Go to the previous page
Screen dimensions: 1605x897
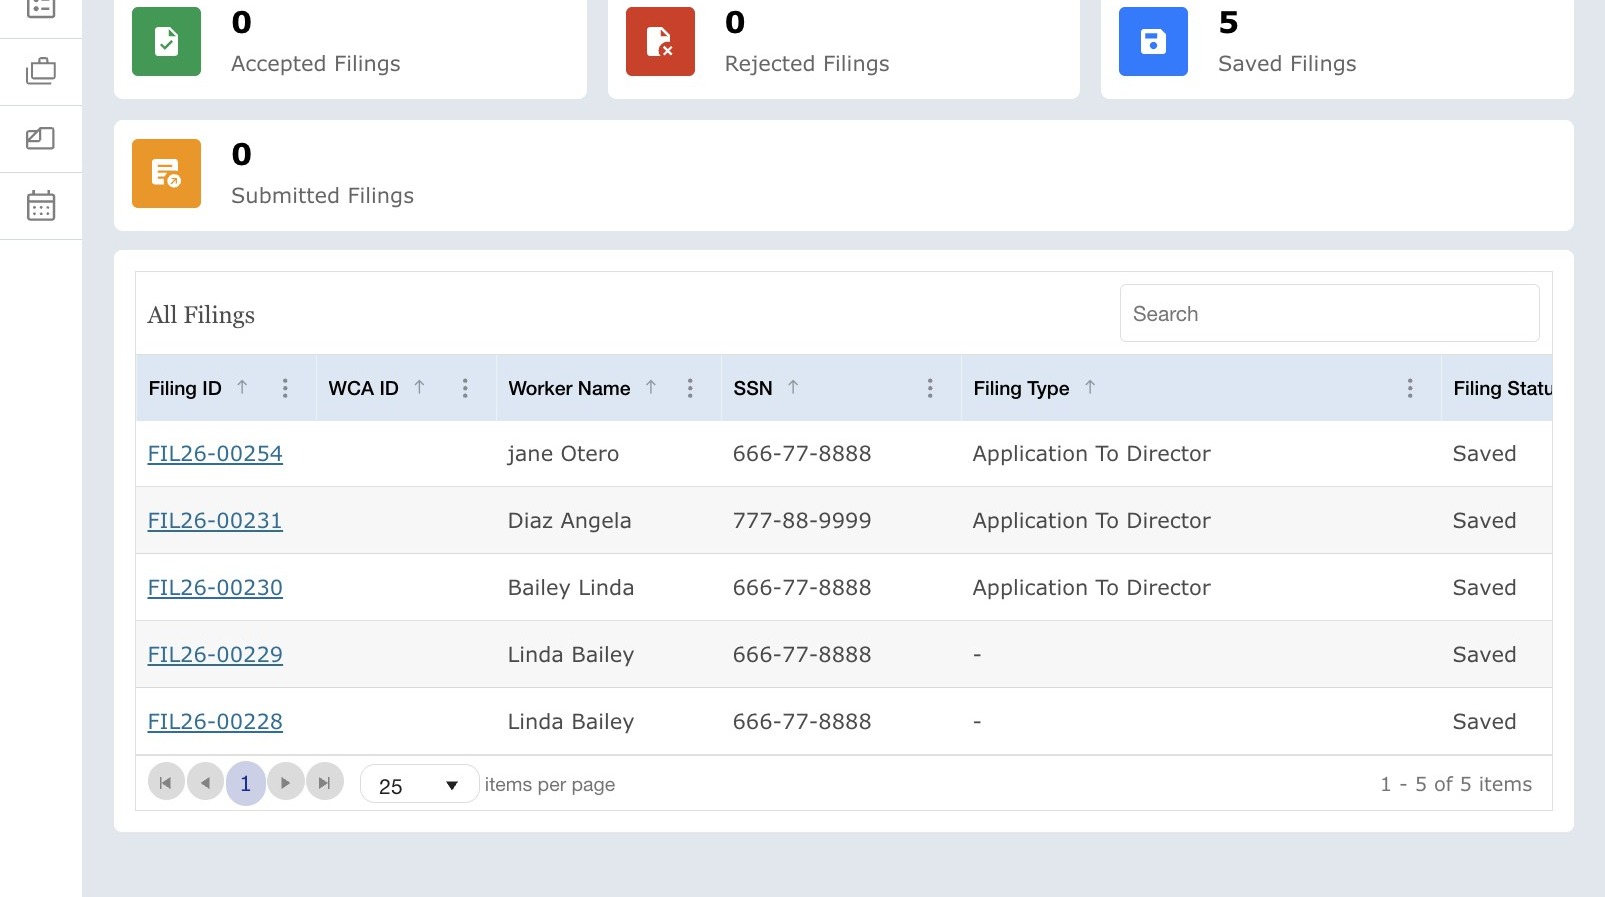coord(205,783)
